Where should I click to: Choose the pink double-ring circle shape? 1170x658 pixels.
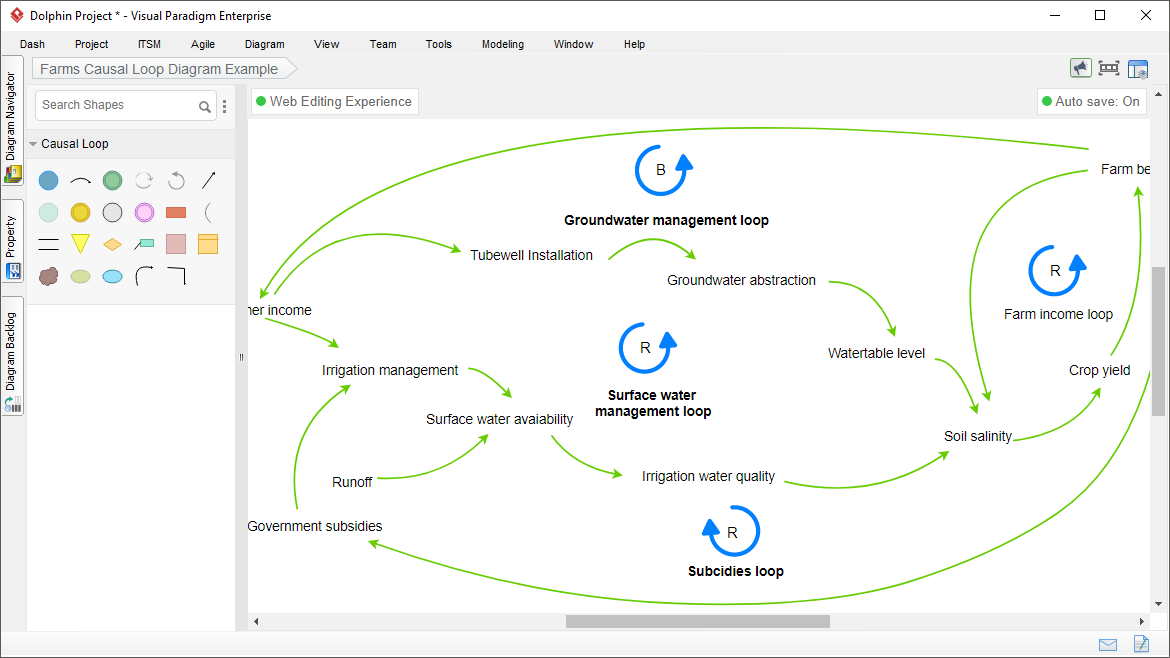click(x=144, y=213)
